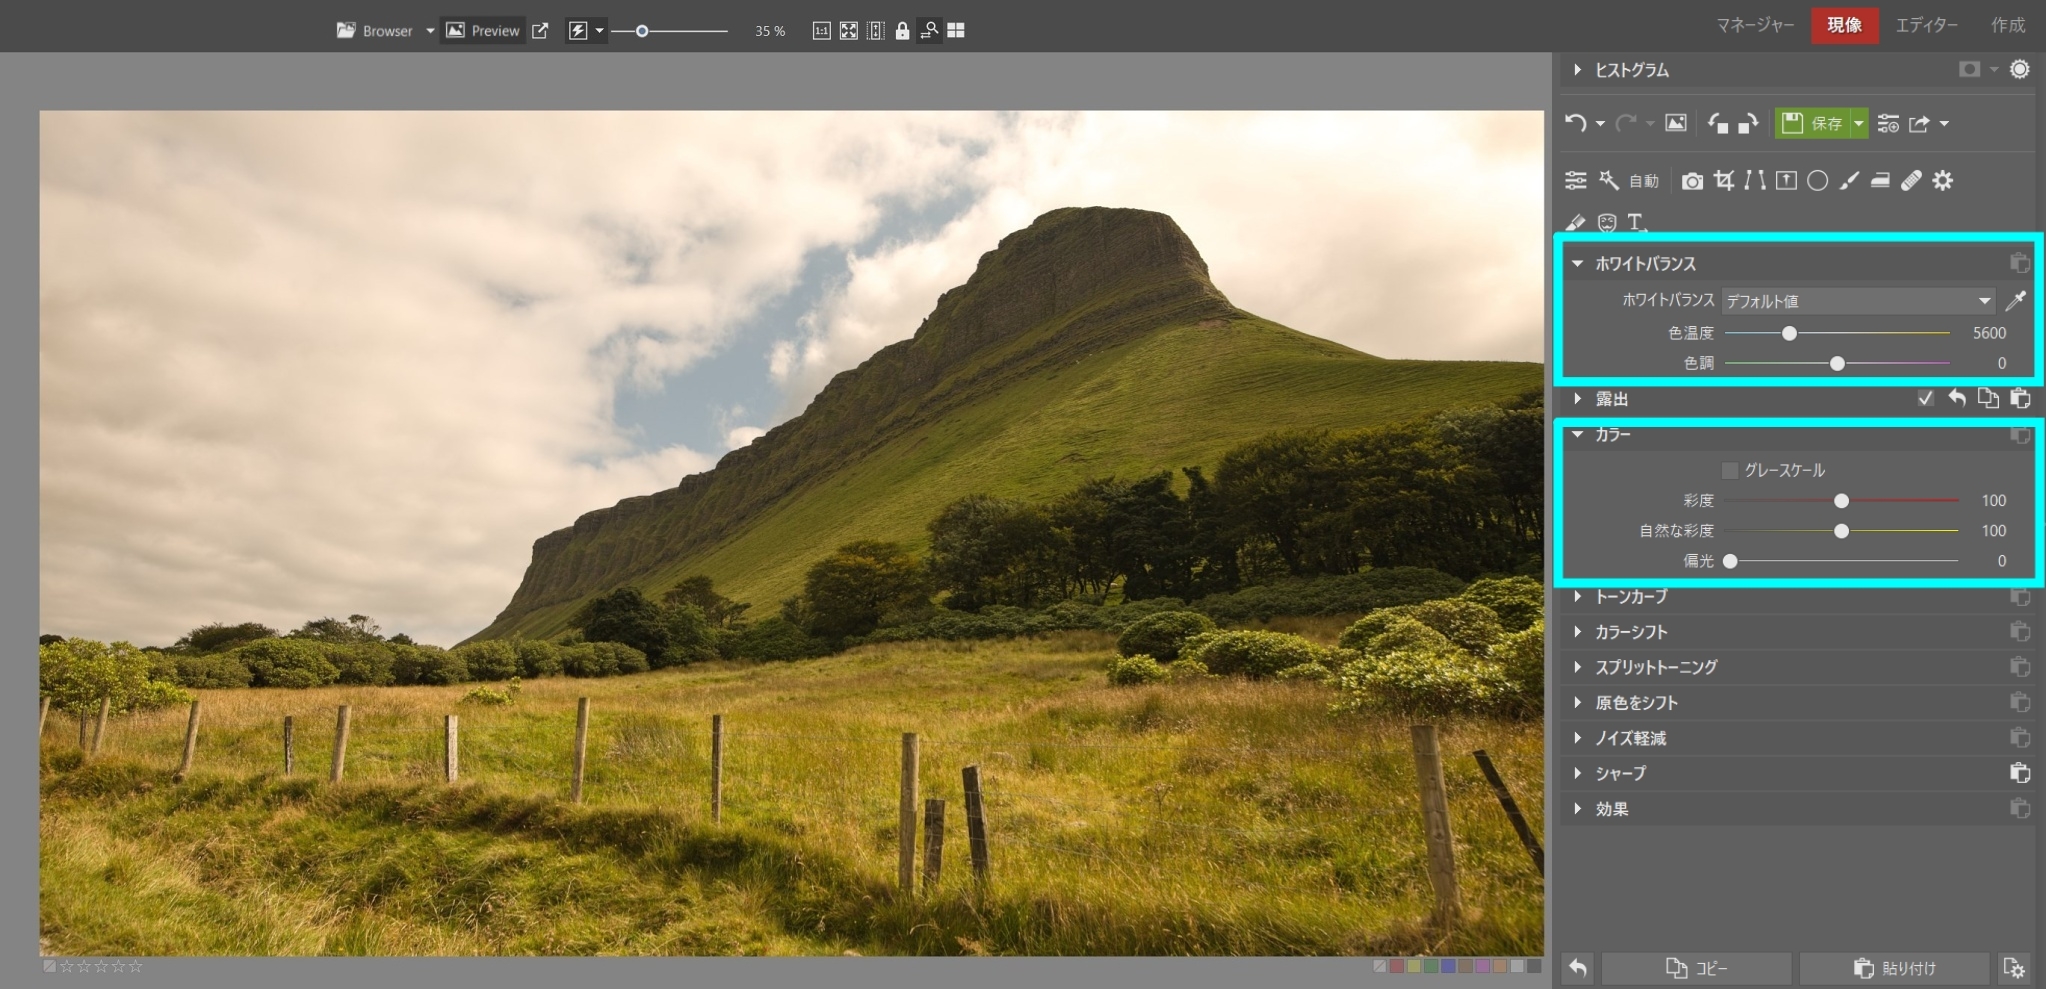Open the save button dropdown arrow
This screenshot has width=2046, height=989.
pos(1858,123)
